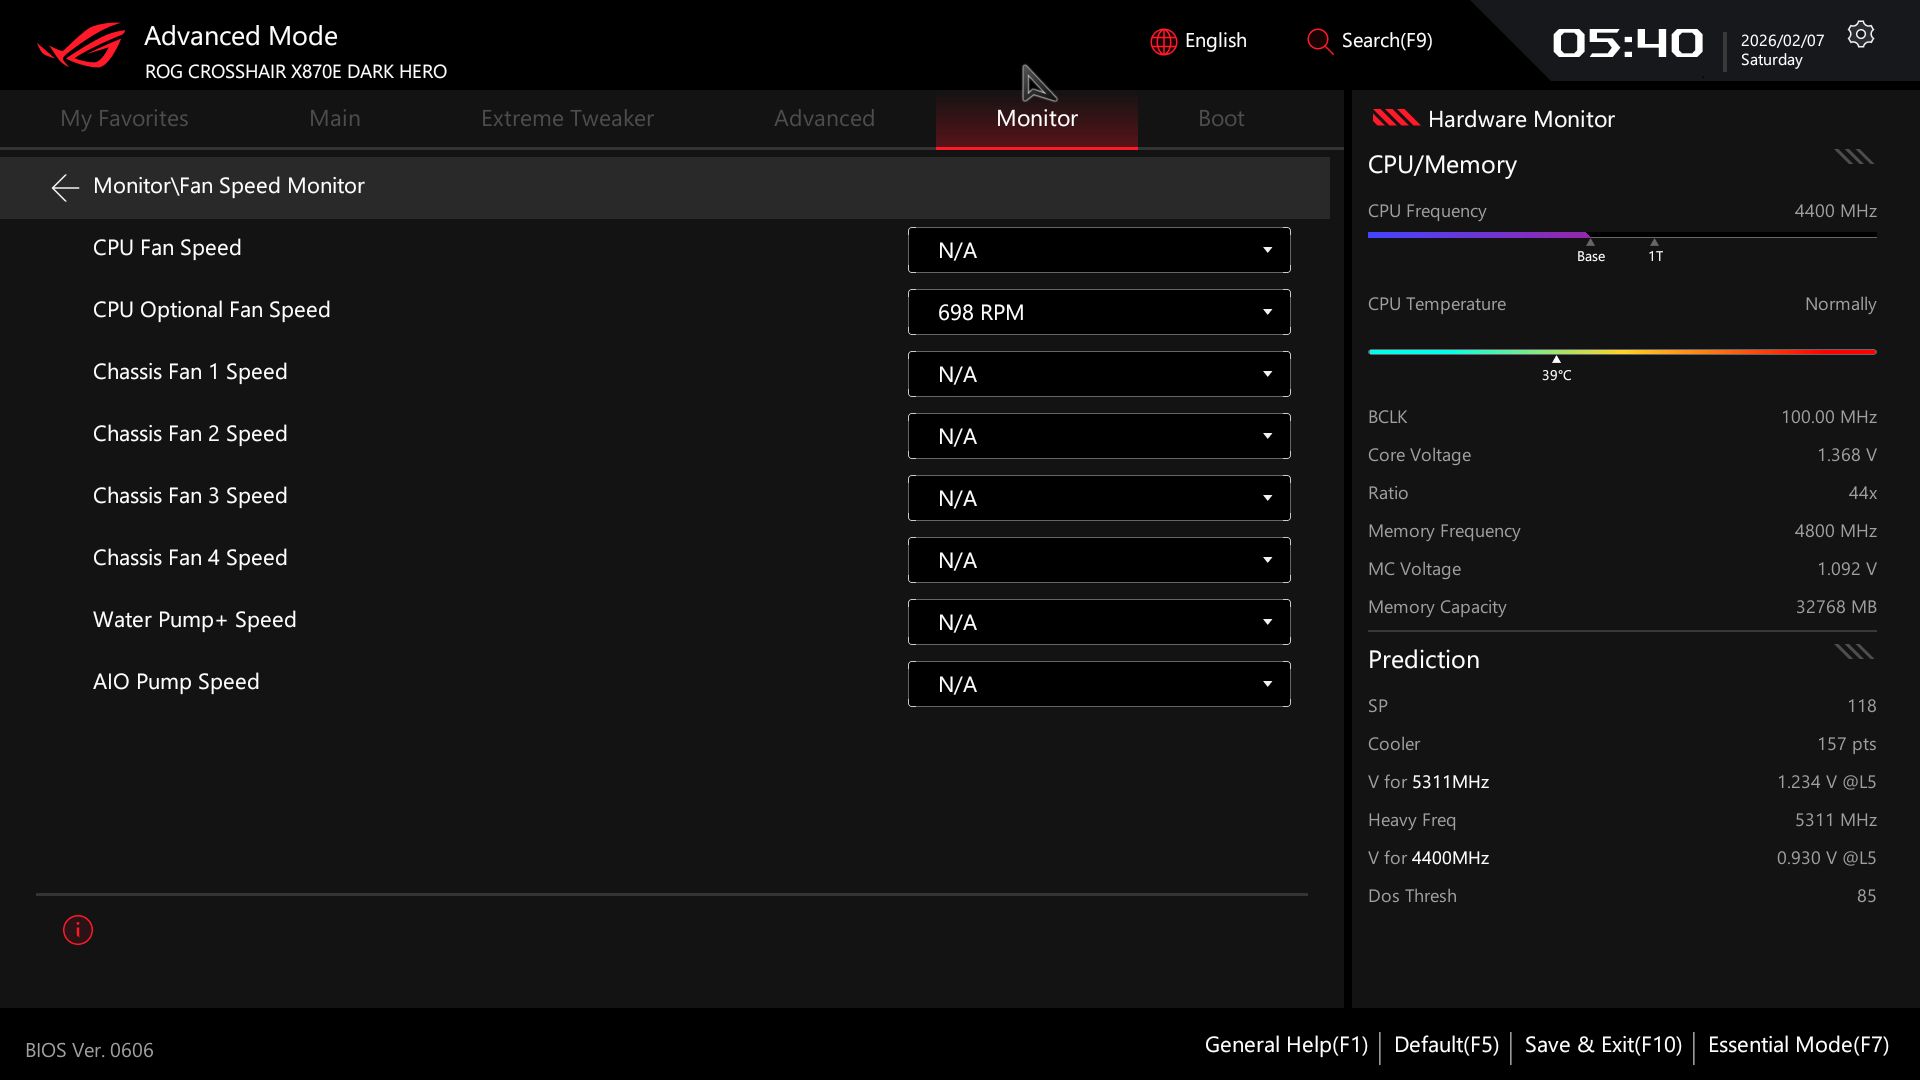1920x1080 pixels.
Task: Click Save & Exit(F10)
Action: pyautogui.click(x=1603, y=1045)
